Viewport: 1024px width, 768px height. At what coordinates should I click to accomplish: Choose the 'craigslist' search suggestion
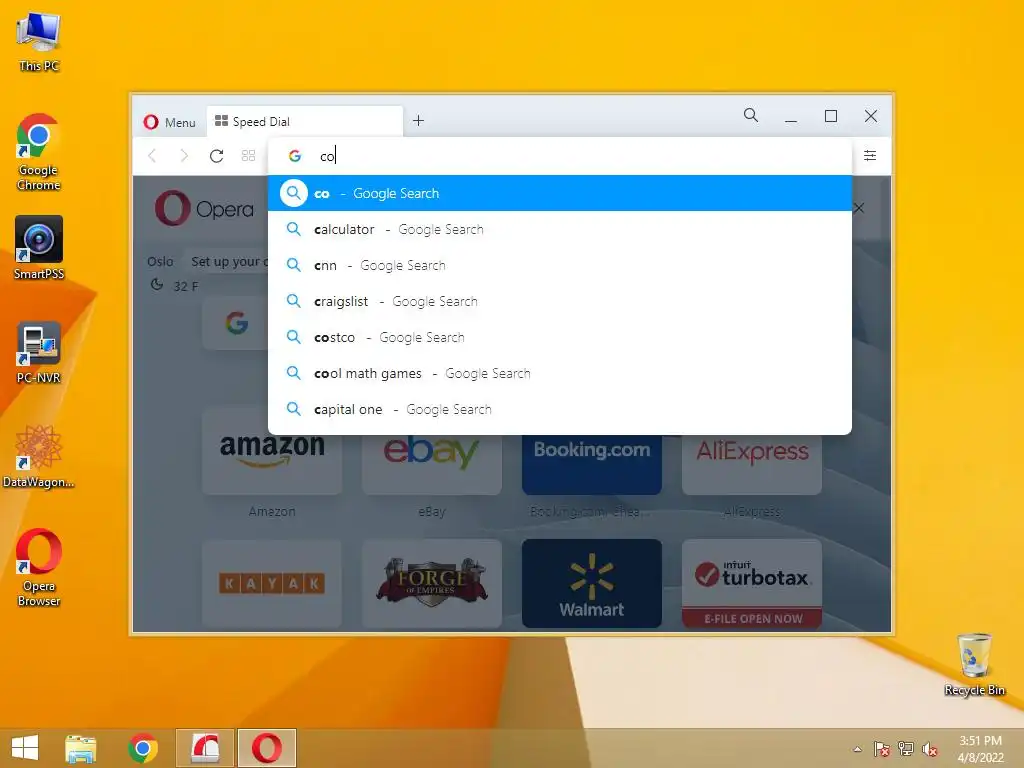[x=560, y=301]
